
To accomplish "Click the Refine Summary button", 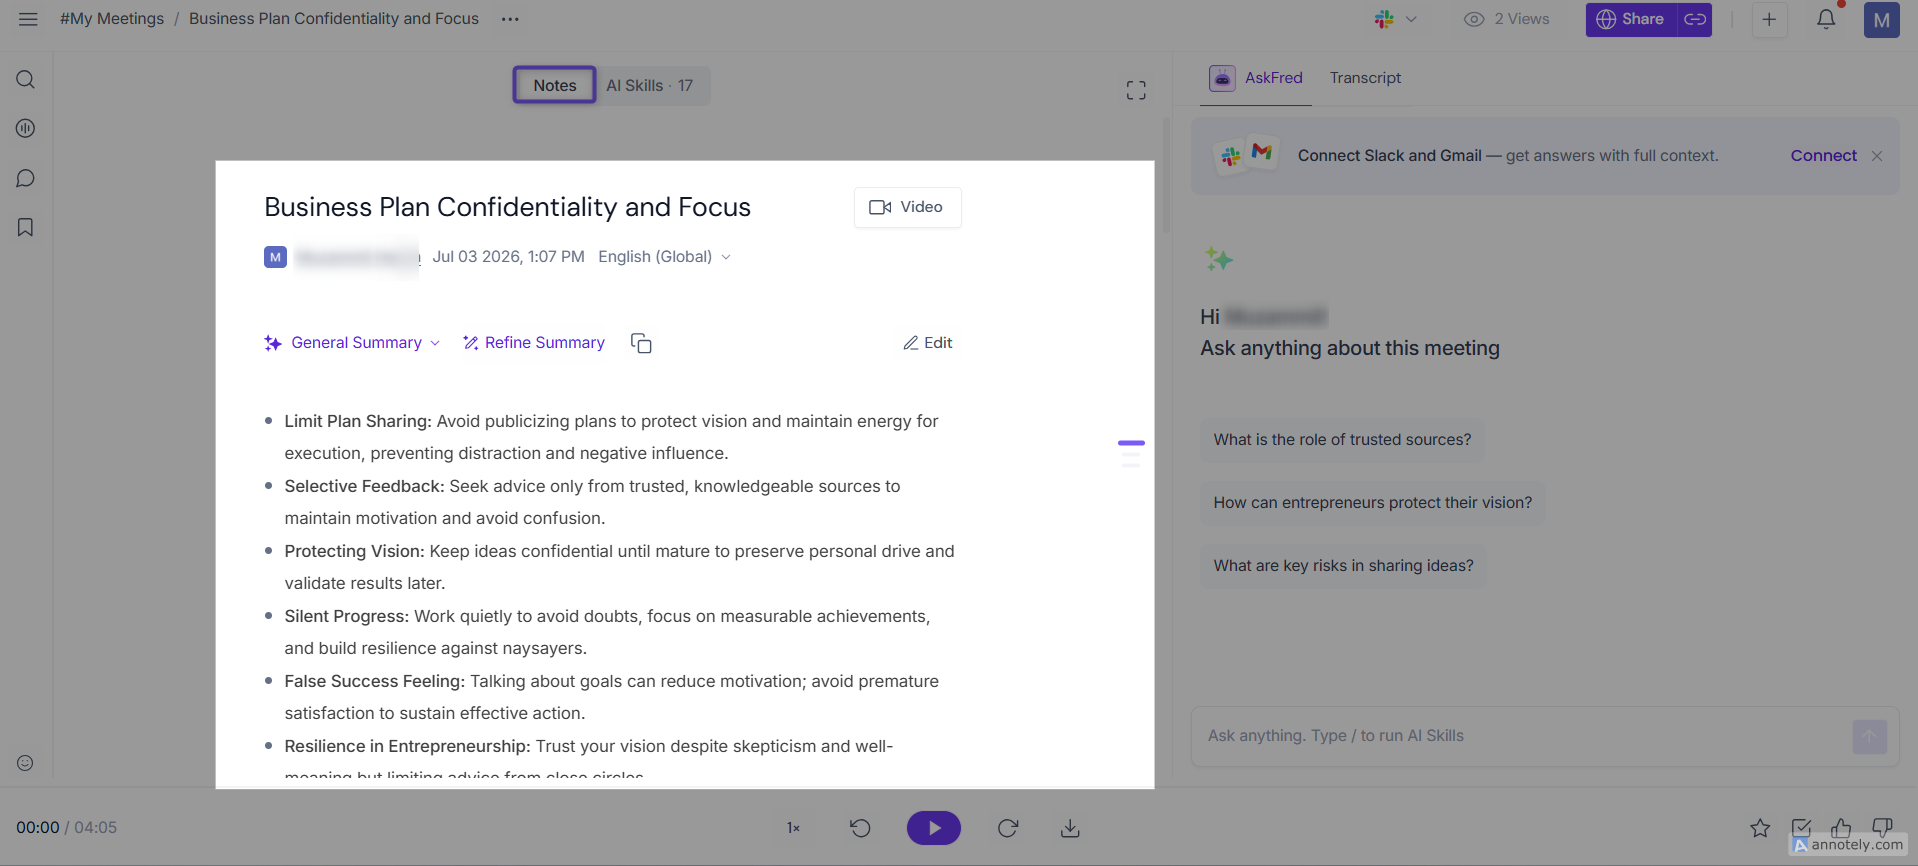I will coord(534,343).
